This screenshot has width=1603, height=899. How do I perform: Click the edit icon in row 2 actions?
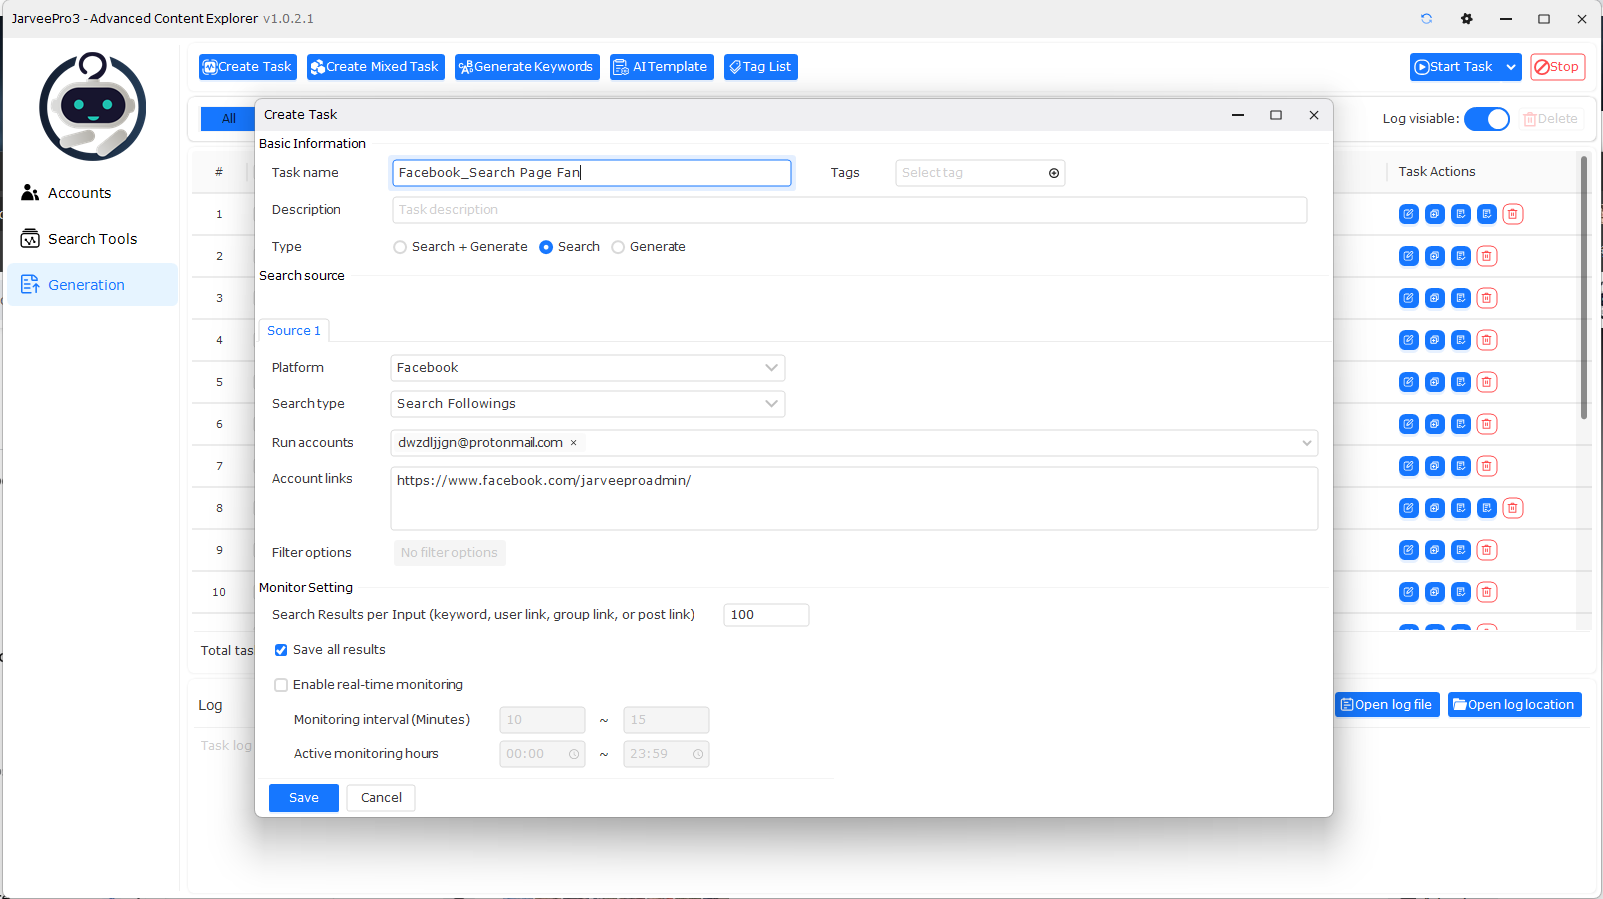click(x=1408, y=256)
